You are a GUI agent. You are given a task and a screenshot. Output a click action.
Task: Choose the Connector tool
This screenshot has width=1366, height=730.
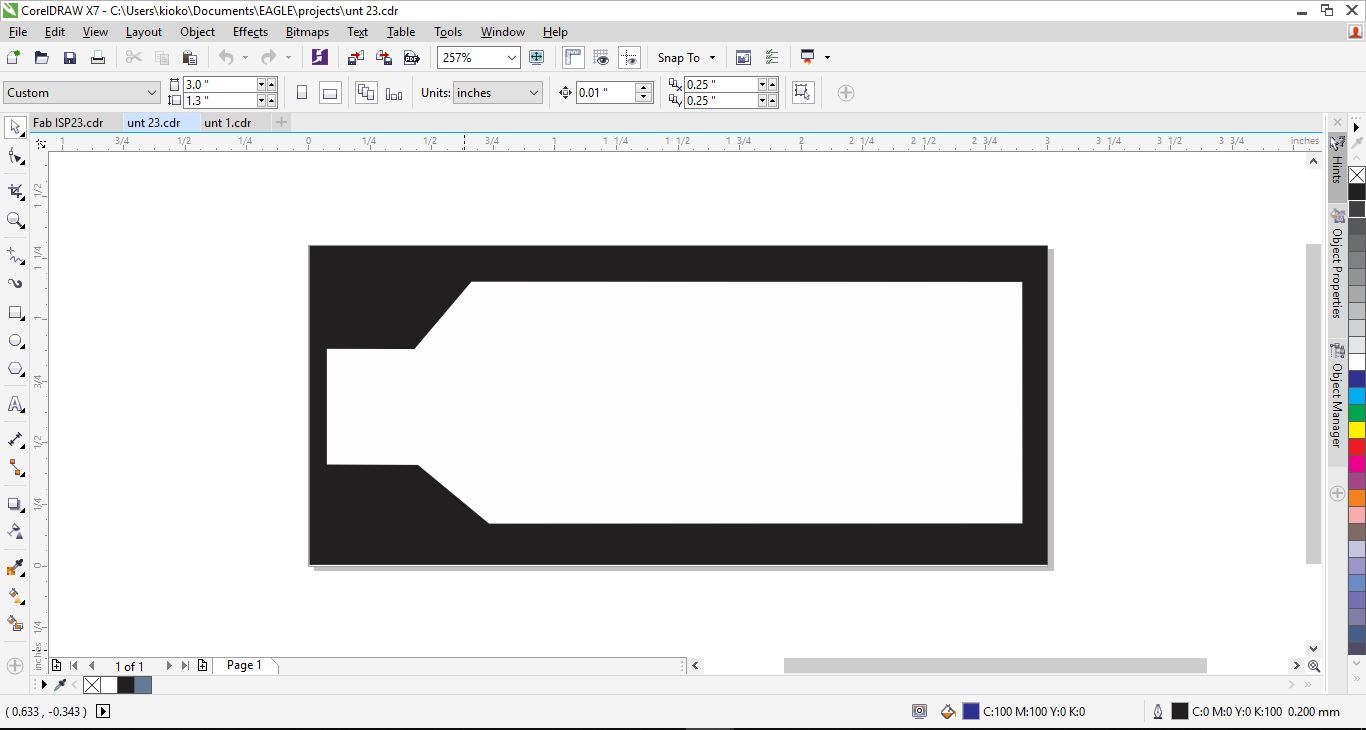(15, 467)
